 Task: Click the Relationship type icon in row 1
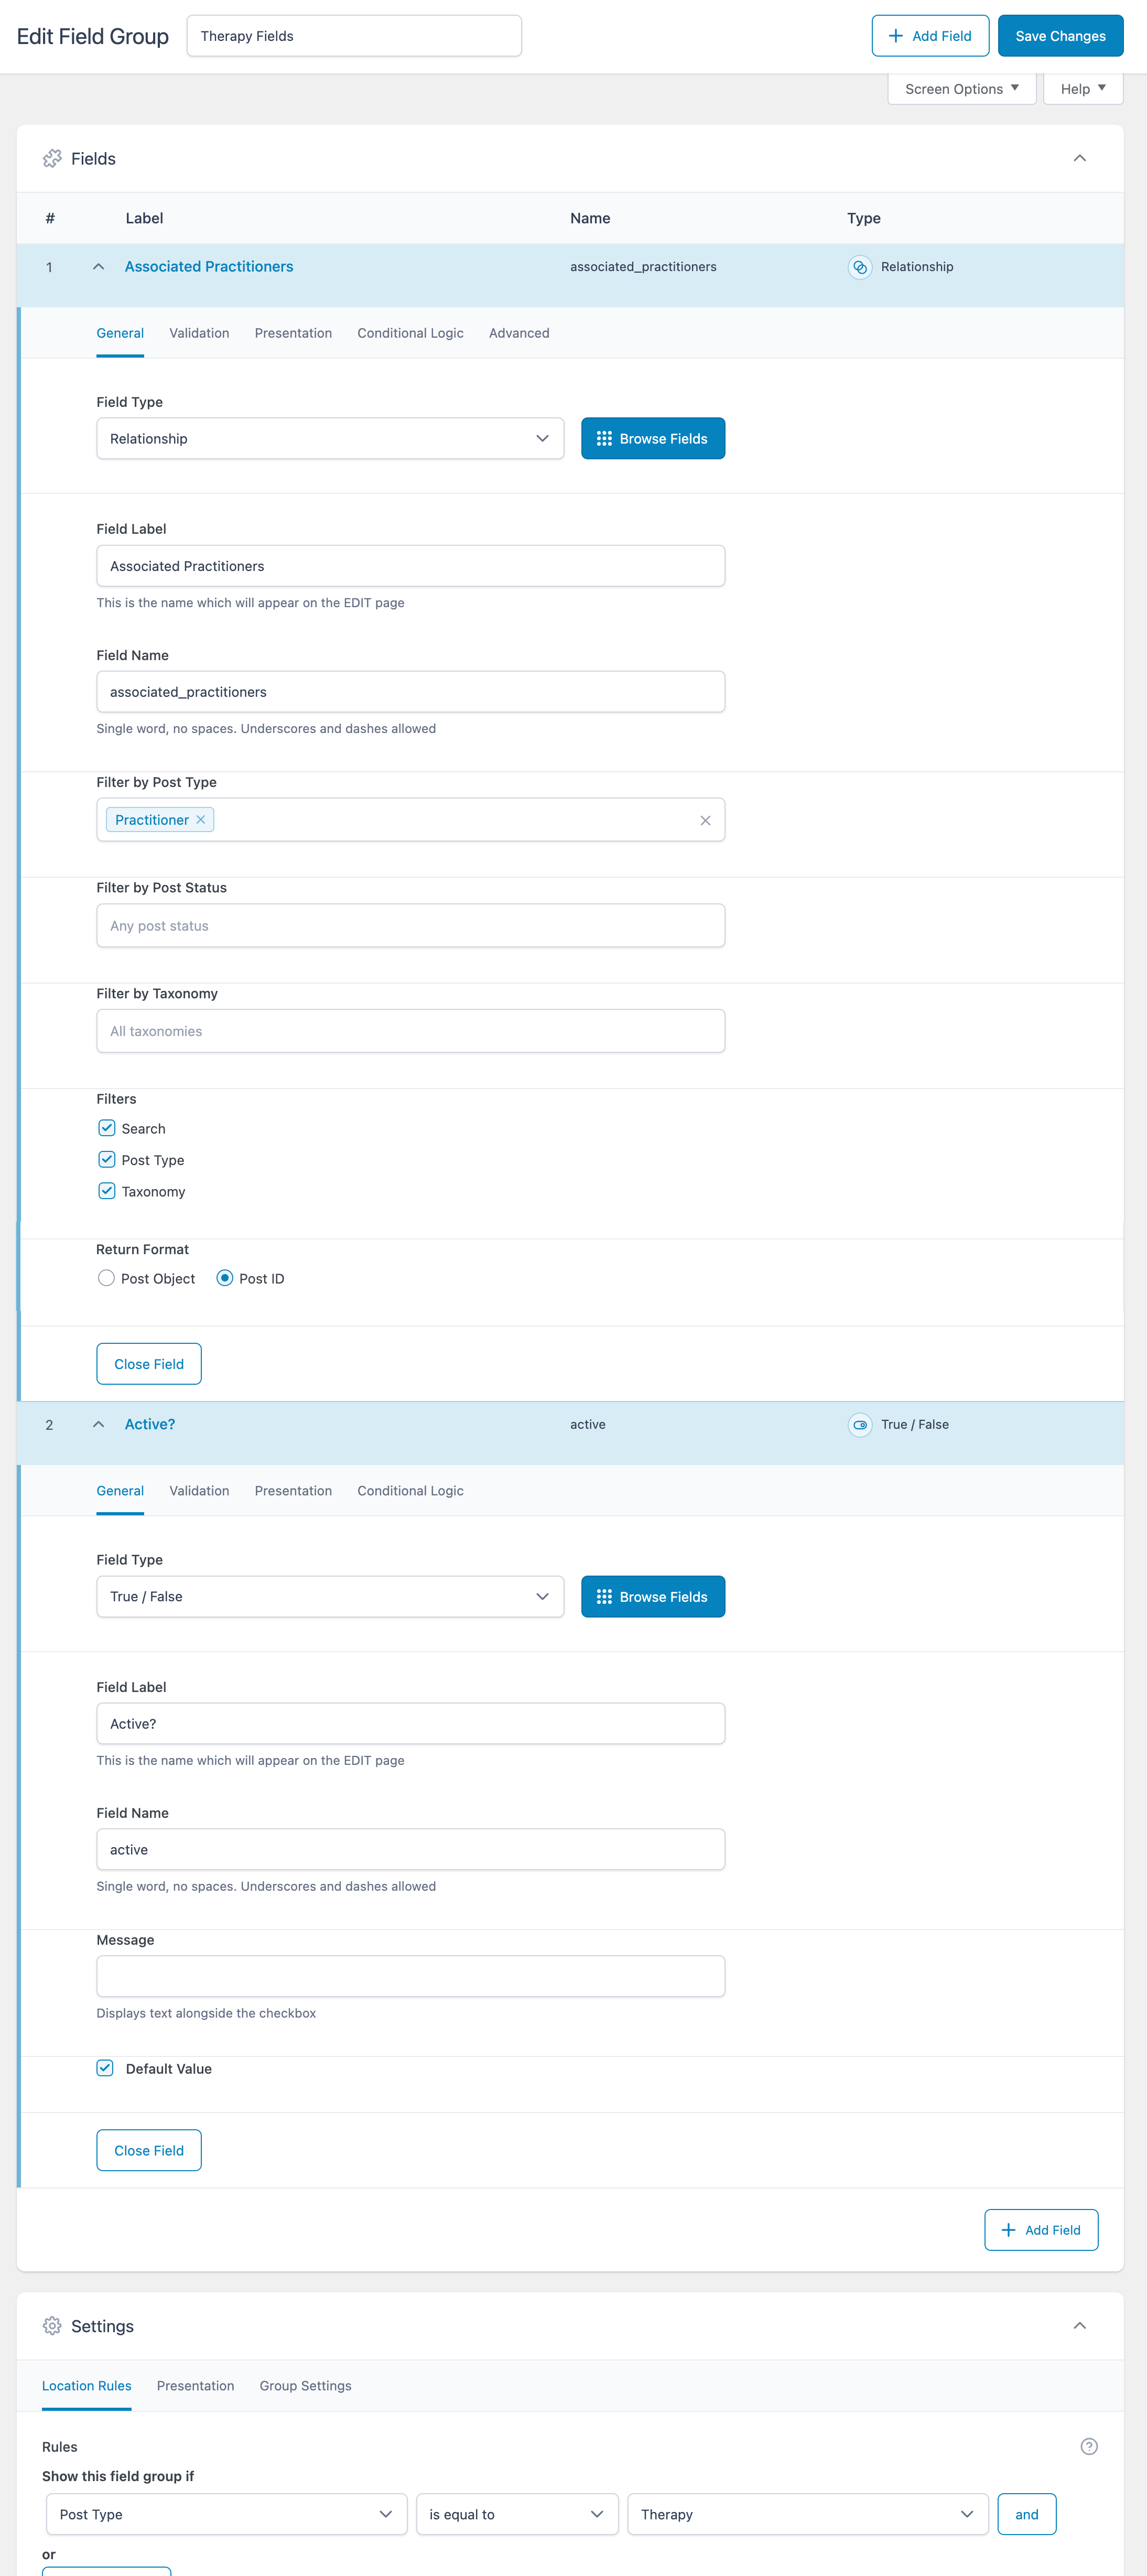point(859,267)
